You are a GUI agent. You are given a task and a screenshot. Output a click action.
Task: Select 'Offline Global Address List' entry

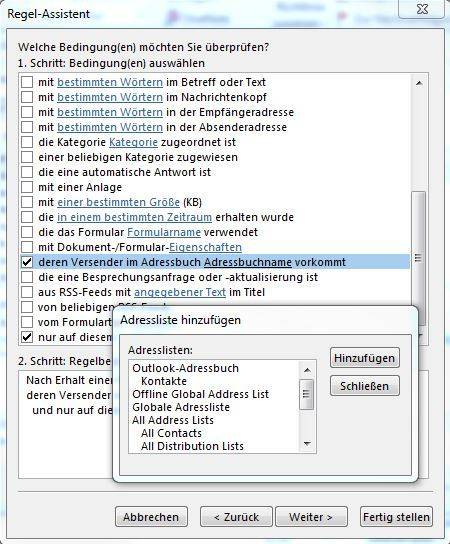(x=201, y=394)
